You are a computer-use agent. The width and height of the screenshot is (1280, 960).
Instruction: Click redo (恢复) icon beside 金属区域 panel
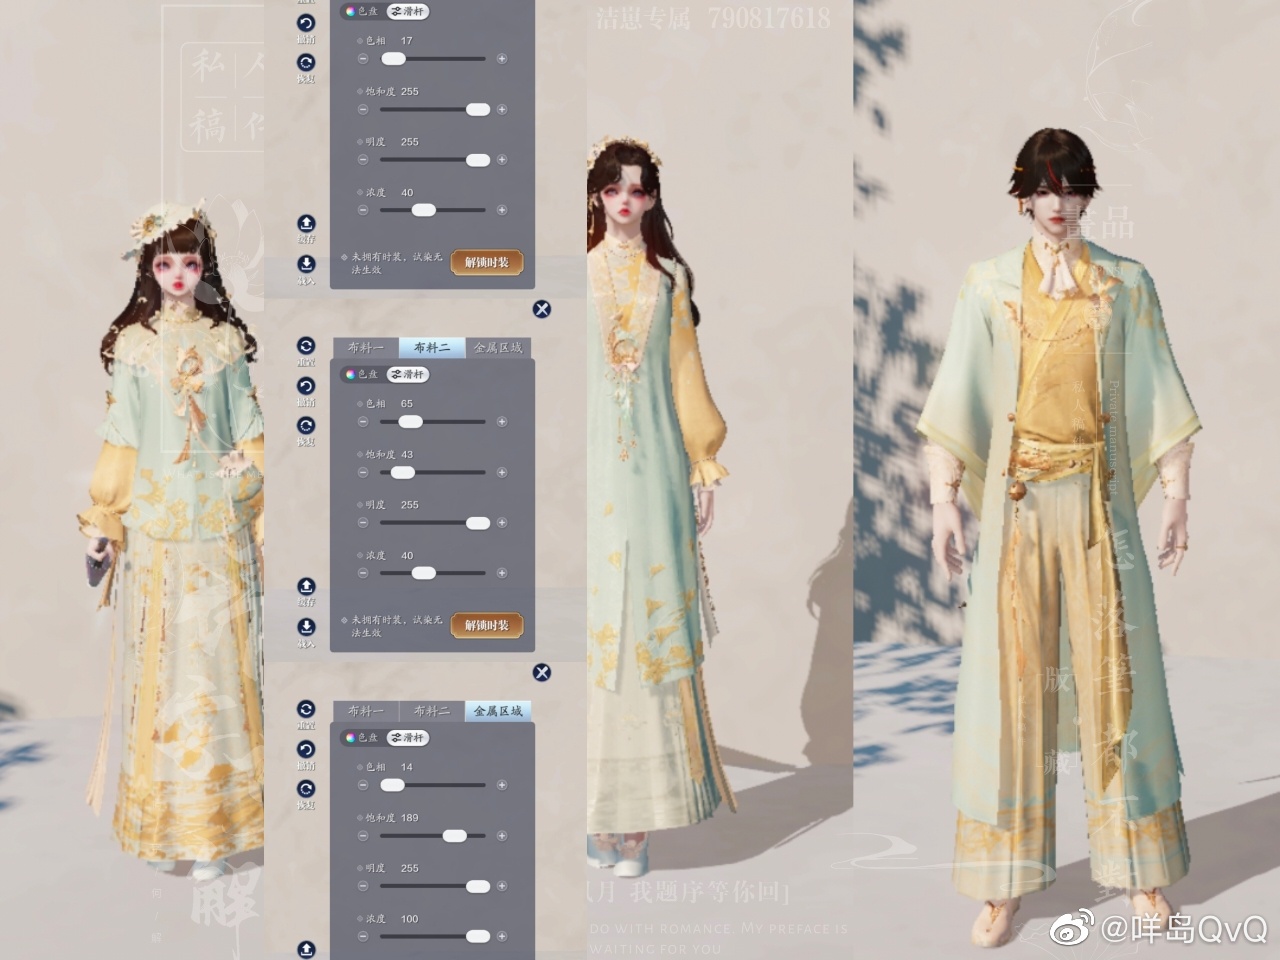[306, 788]
